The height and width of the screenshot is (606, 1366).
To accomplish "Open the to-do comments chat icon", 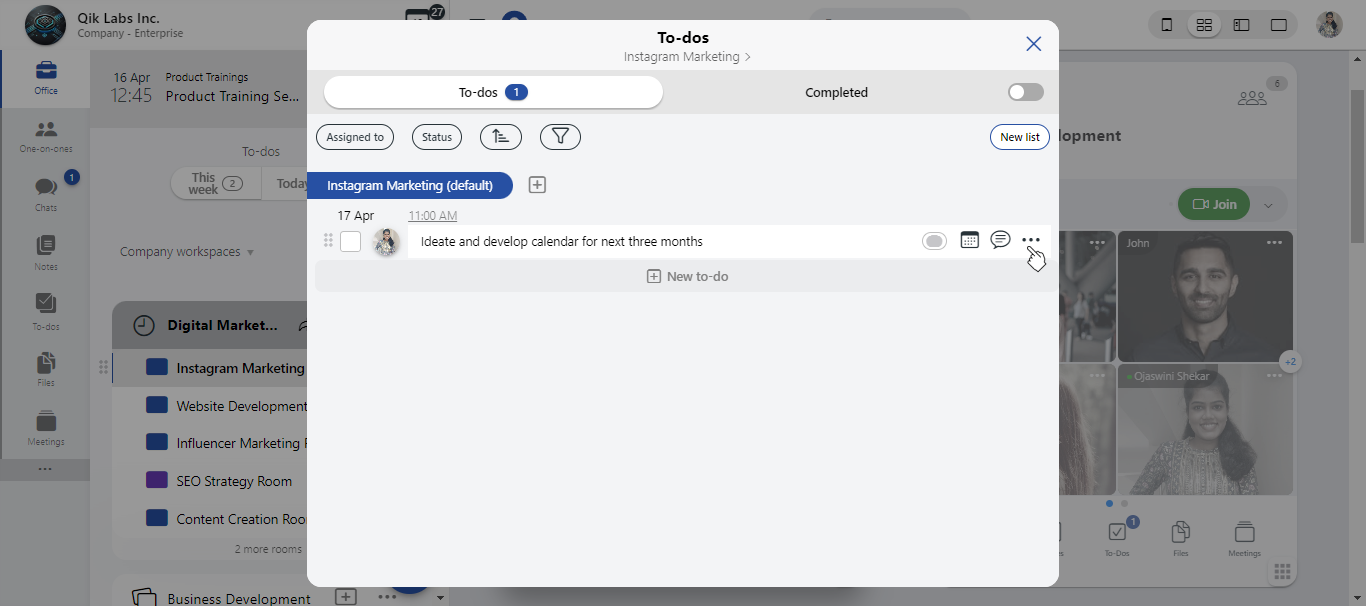I will click(1000, 240).
